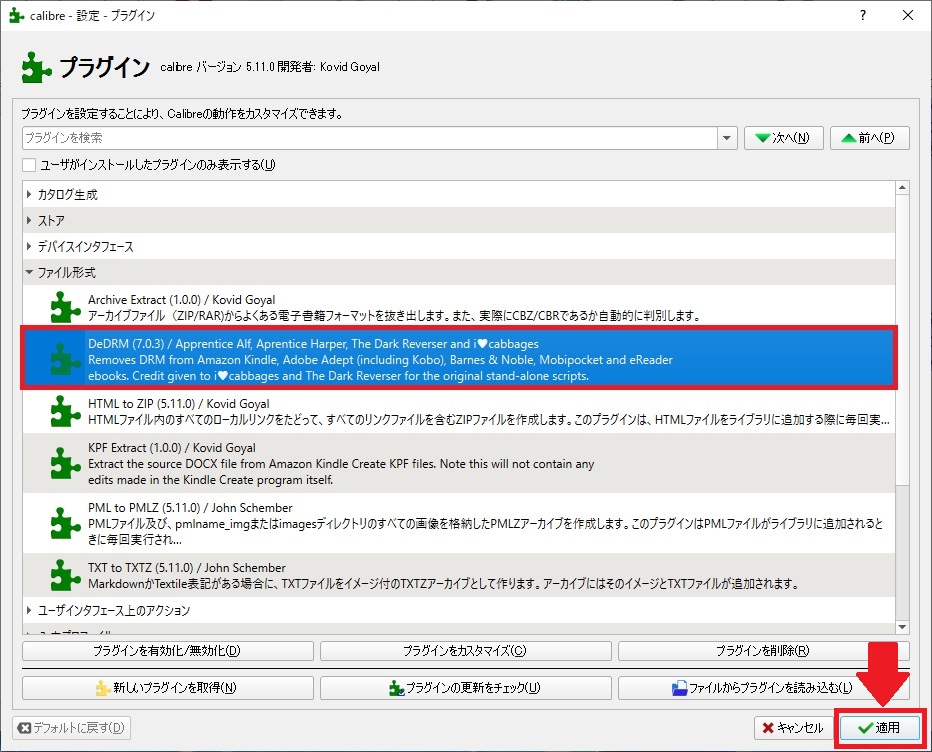The image size is (932, 752).
Task: Click the PML to PMLZ plugin icon
Action: (65, 523)
